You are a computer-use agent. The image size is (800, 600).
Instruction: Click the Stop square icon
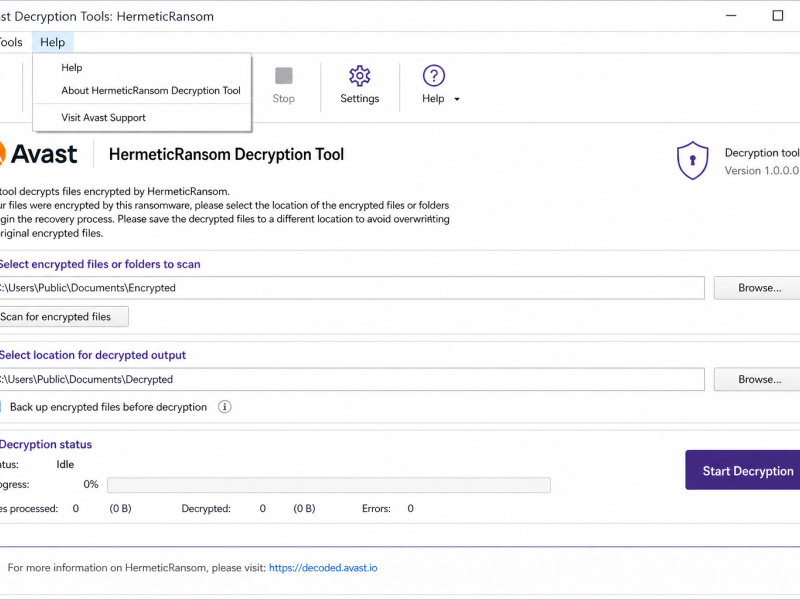point(284,76)
